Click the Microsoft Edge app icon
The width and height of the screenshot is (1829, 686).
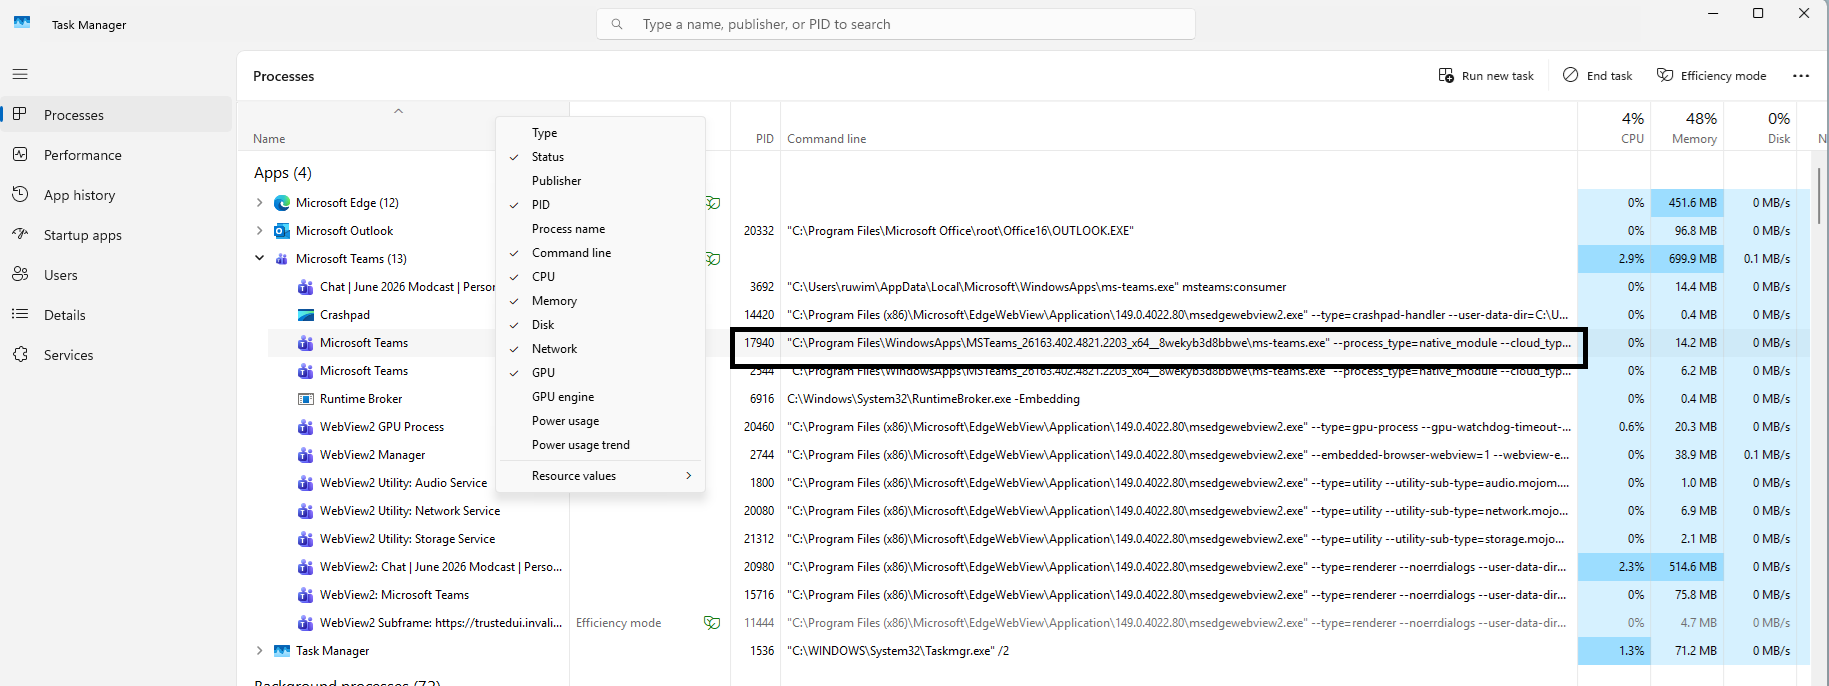pos(282,203)
